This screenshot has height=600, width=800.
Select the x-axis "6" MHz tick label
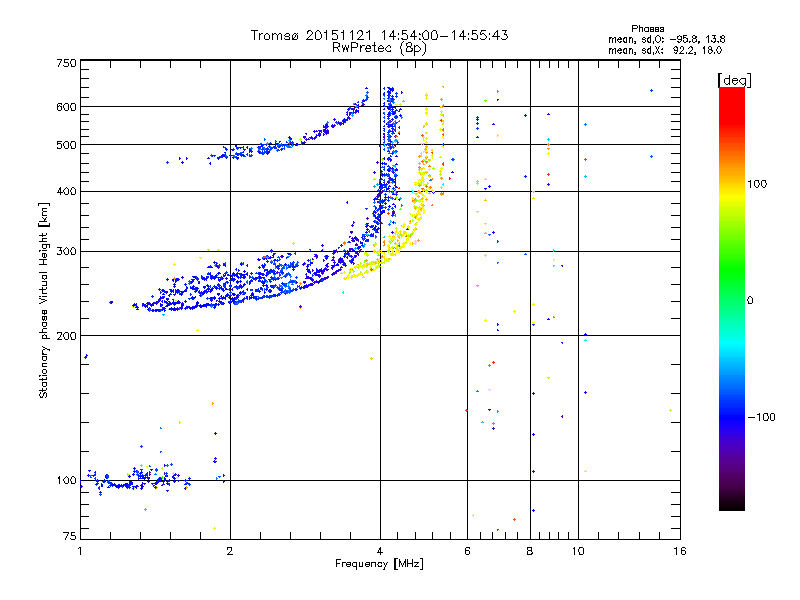pyautogui.click(x=467, y=551)
